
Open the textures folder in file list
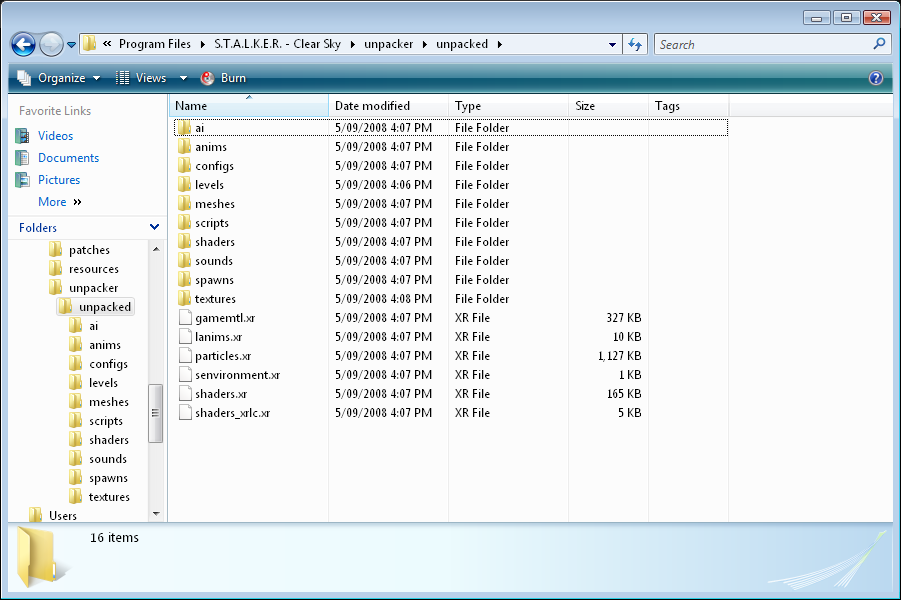pos(215,299)
